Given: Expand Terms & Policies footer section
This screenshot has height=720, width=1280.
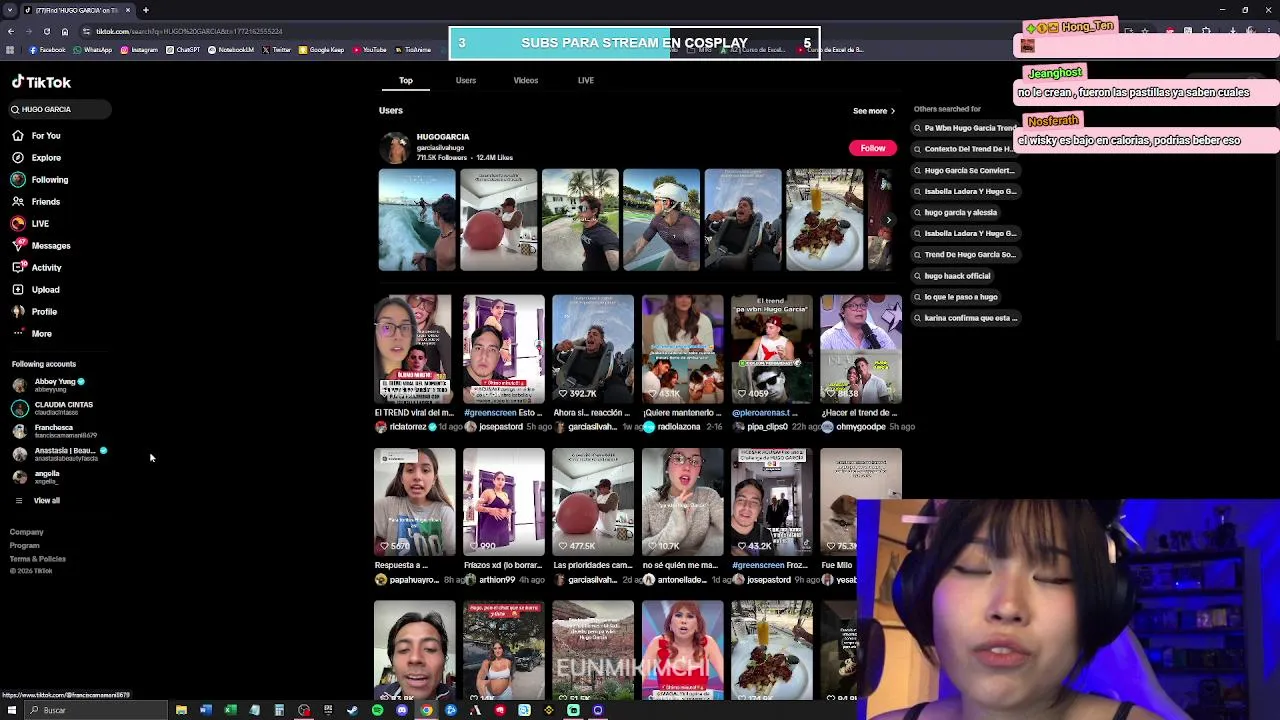Looking at the screenshot, I should [37, 558].
